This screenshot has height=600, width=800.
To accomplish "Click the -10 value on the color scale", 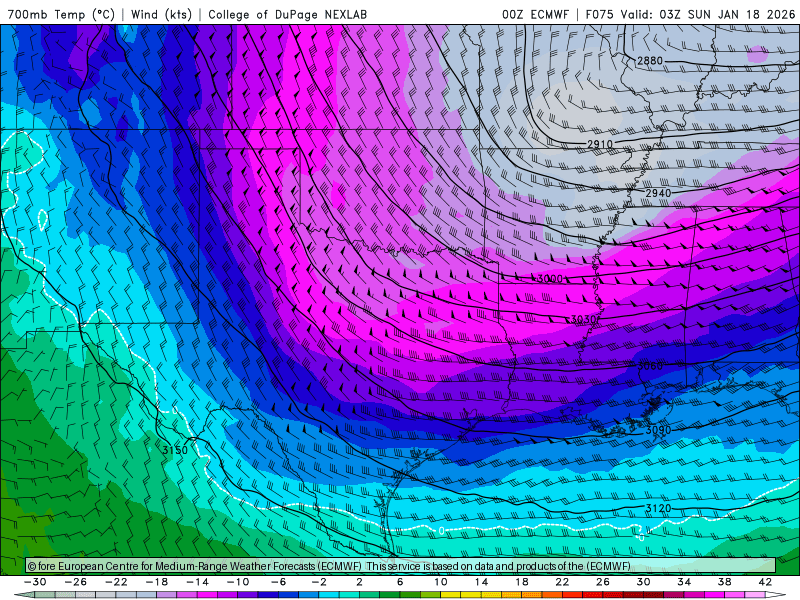I will (x=238, y=582).
